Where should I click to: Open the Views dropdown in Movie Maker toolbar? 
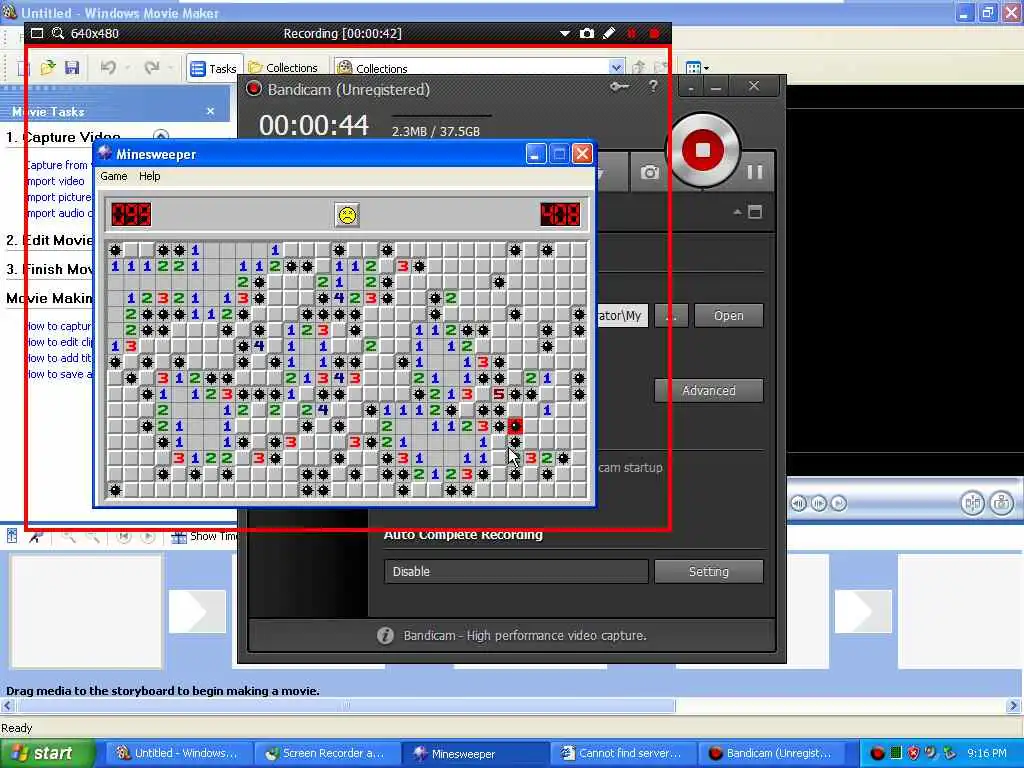[697, 67]
